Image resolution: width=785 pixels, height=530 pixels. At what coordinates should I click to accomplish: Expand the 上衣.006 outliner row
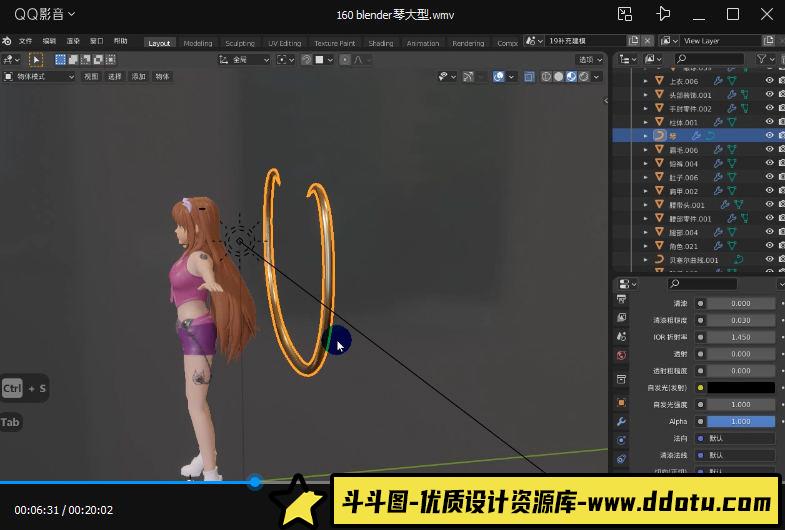pyautogui.click(x=646, y=81)
